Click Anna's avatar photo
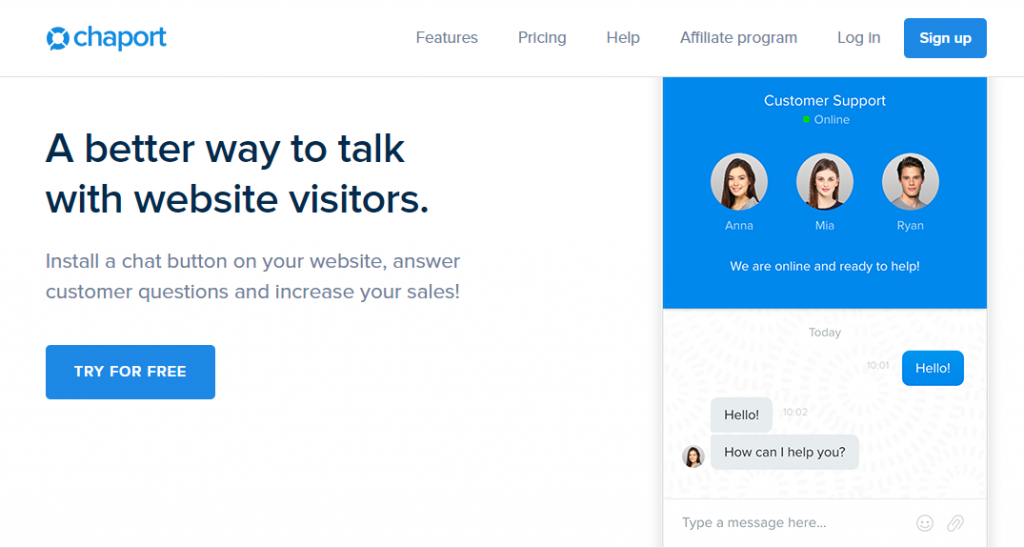Viewport: 1024px width, 548px height. [x=739, y=182]
